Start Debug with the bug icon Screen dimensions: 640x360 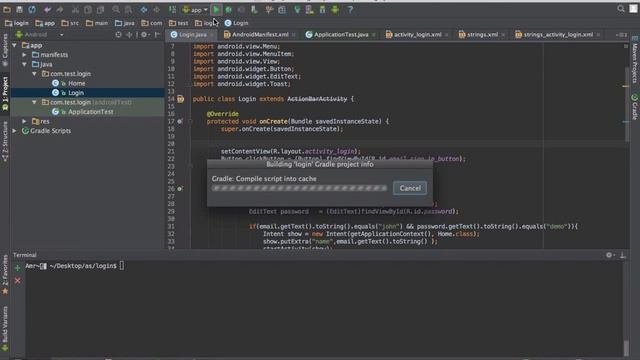[x=229, y=9]
